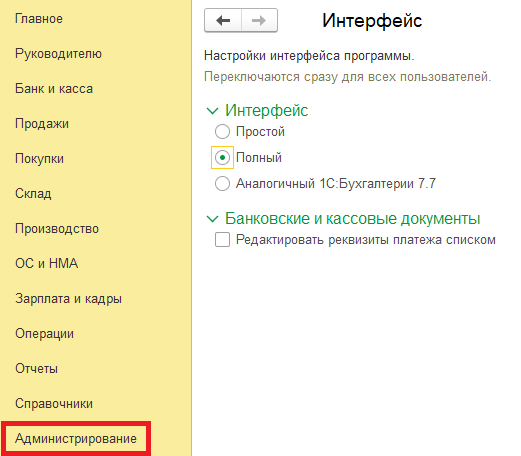Collapse Банковские и кассовые документы section

tap(212, 219)
